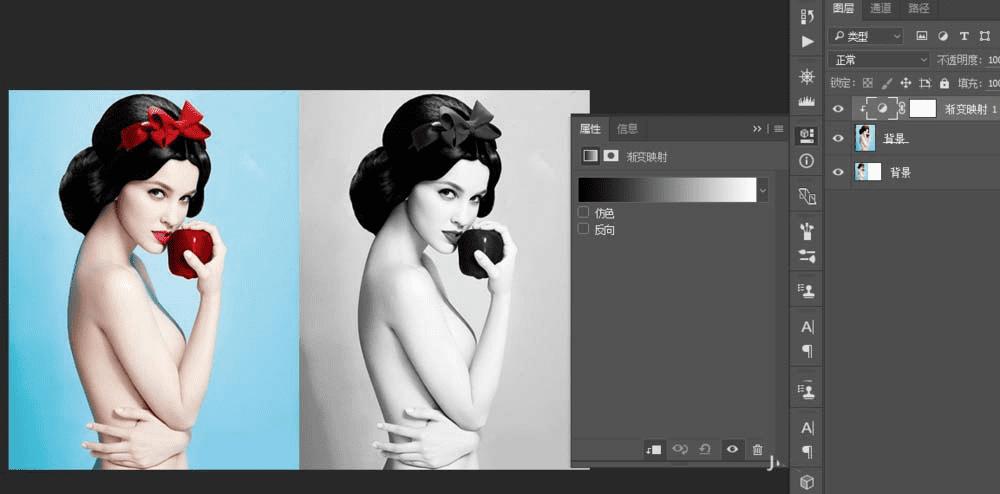The height and width of the screenshot is (494, 1000).
Task: Click the lock all padlock icon
Action: tap(945, 83)
